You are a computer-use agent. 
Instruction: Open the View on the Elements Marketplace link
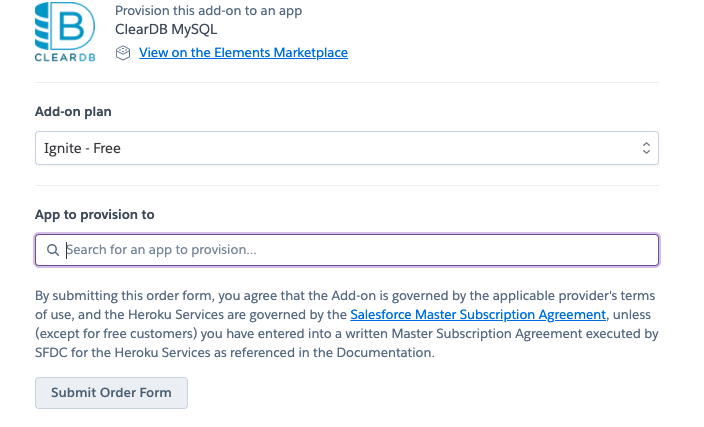(x=243, y=52)
